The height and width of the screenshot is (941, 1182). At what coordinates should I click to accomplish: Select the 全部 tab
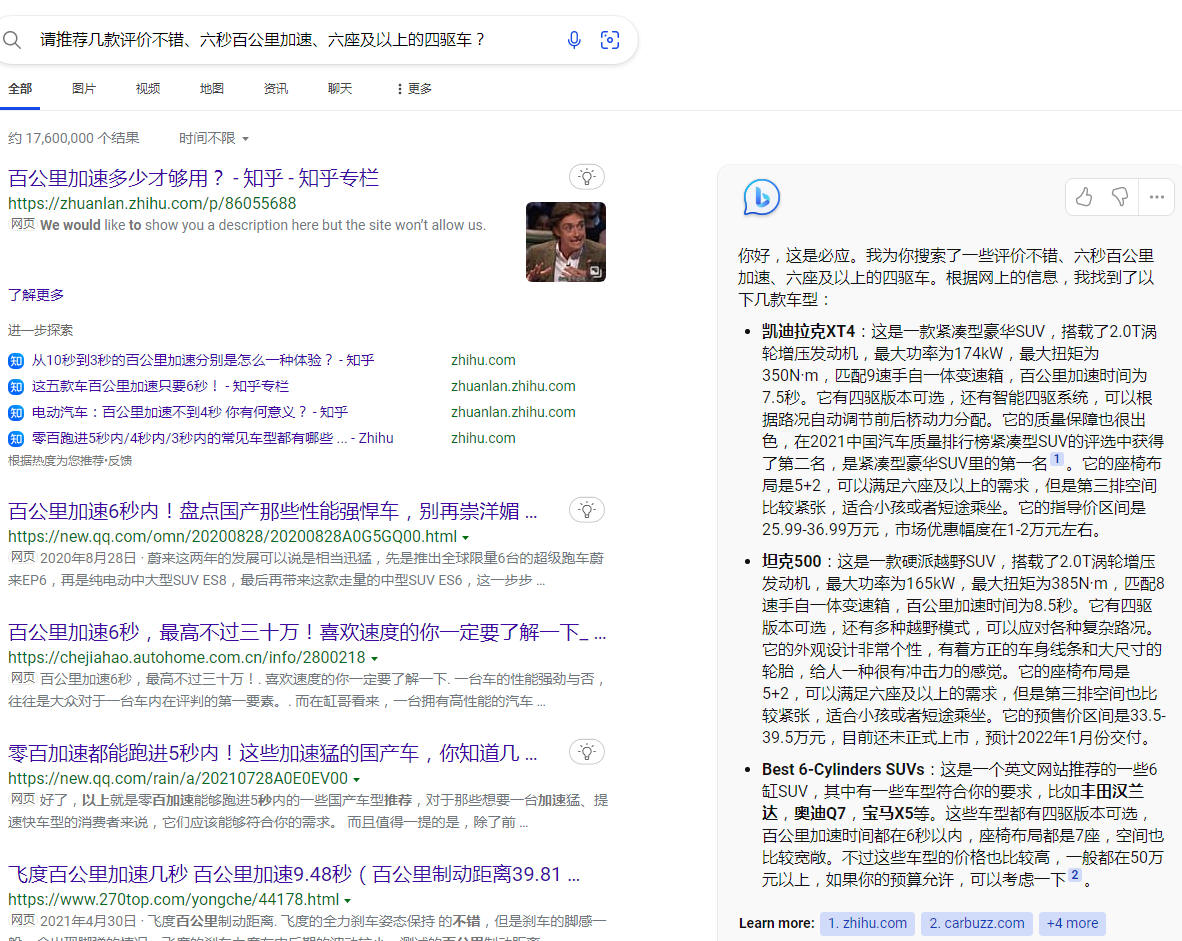20,89
